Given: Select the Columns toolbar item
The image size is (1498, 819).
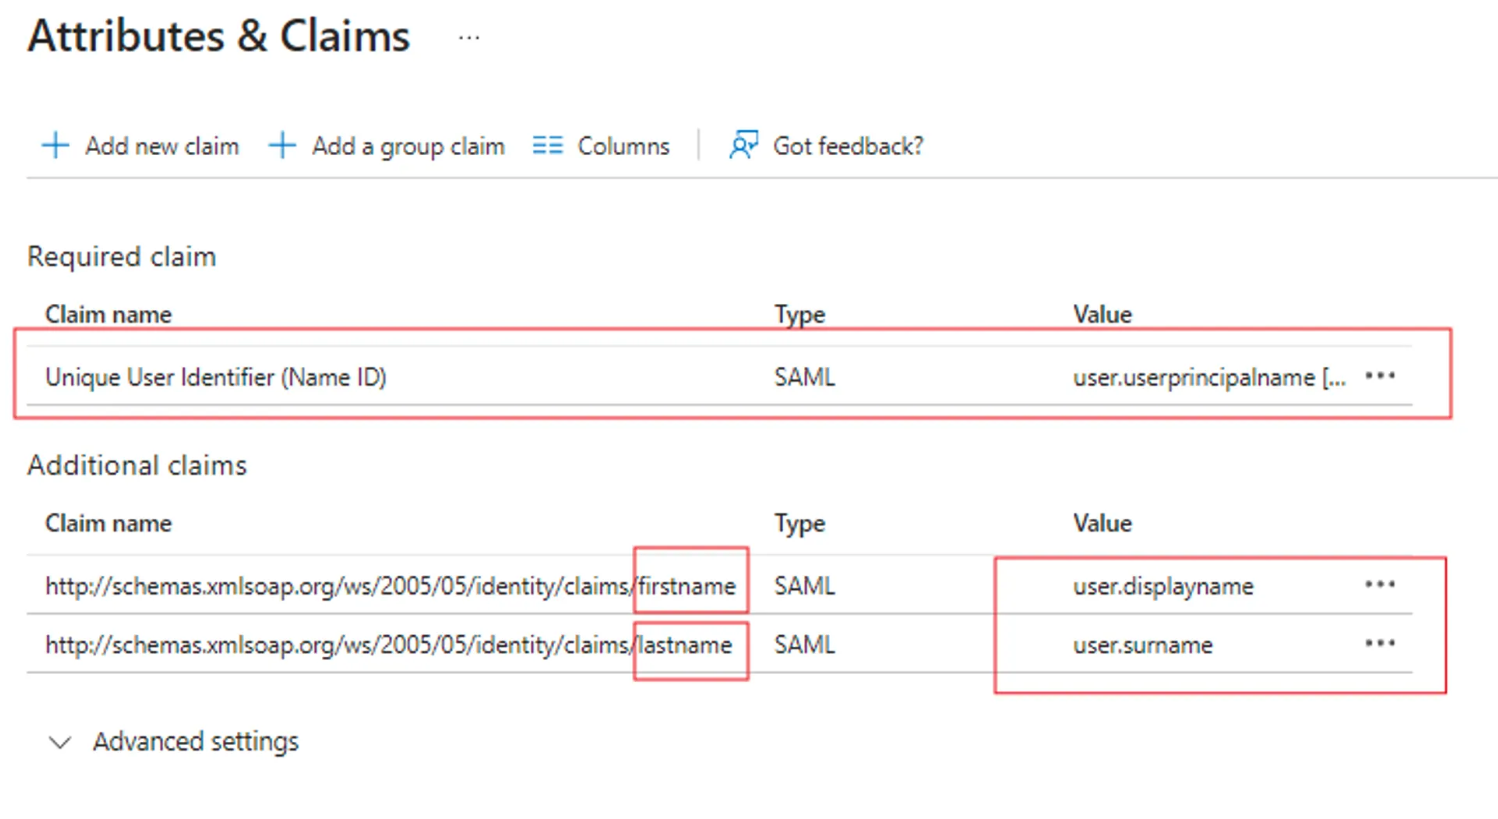Looking at the screenshot, I should click(622, 145).
